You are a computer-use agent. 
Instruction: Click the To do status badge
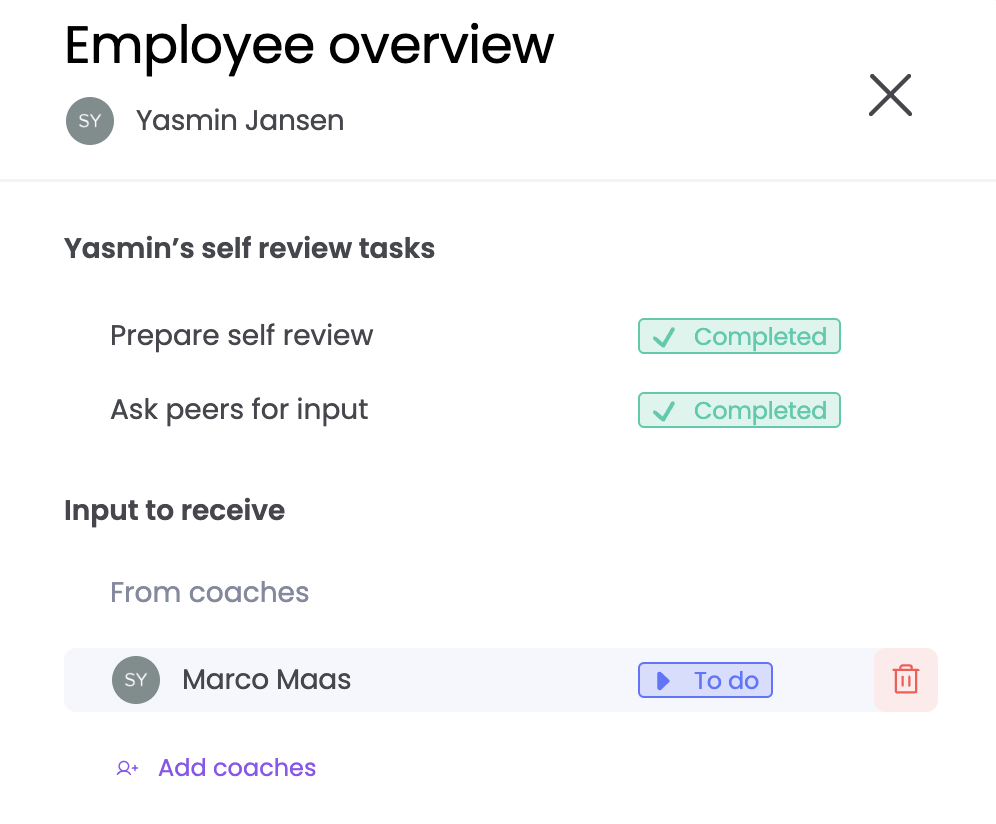(x=705, y=681)
